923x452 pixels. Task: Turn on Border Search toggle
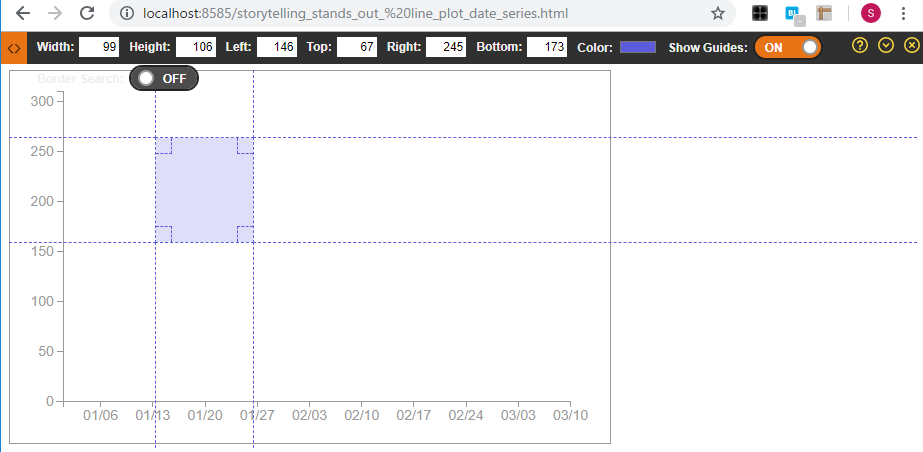pyautogui.click(x=164, y=78)
